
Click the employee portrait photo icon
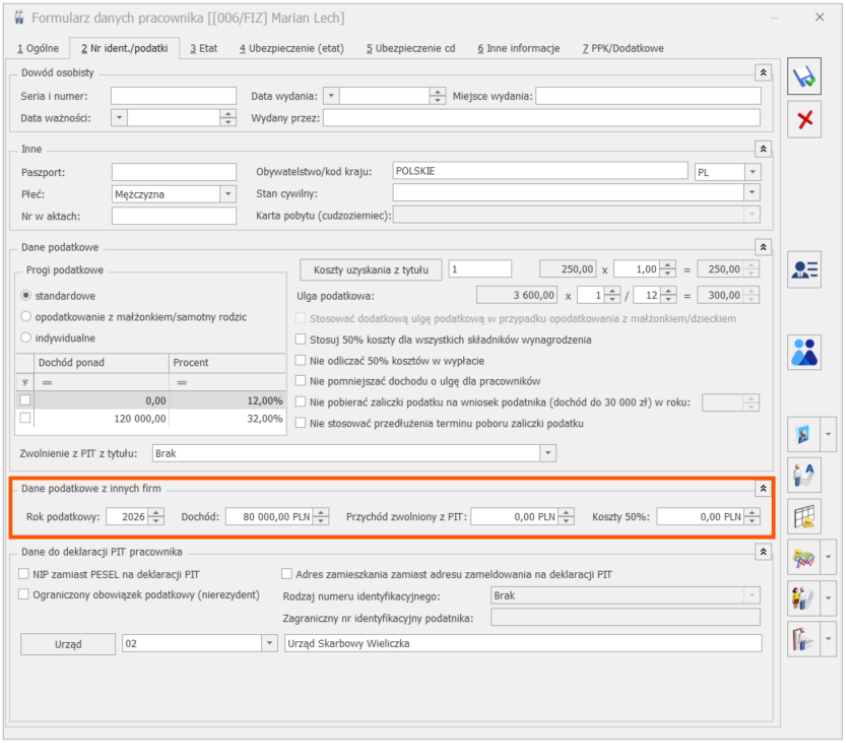[x=803, y=434]
